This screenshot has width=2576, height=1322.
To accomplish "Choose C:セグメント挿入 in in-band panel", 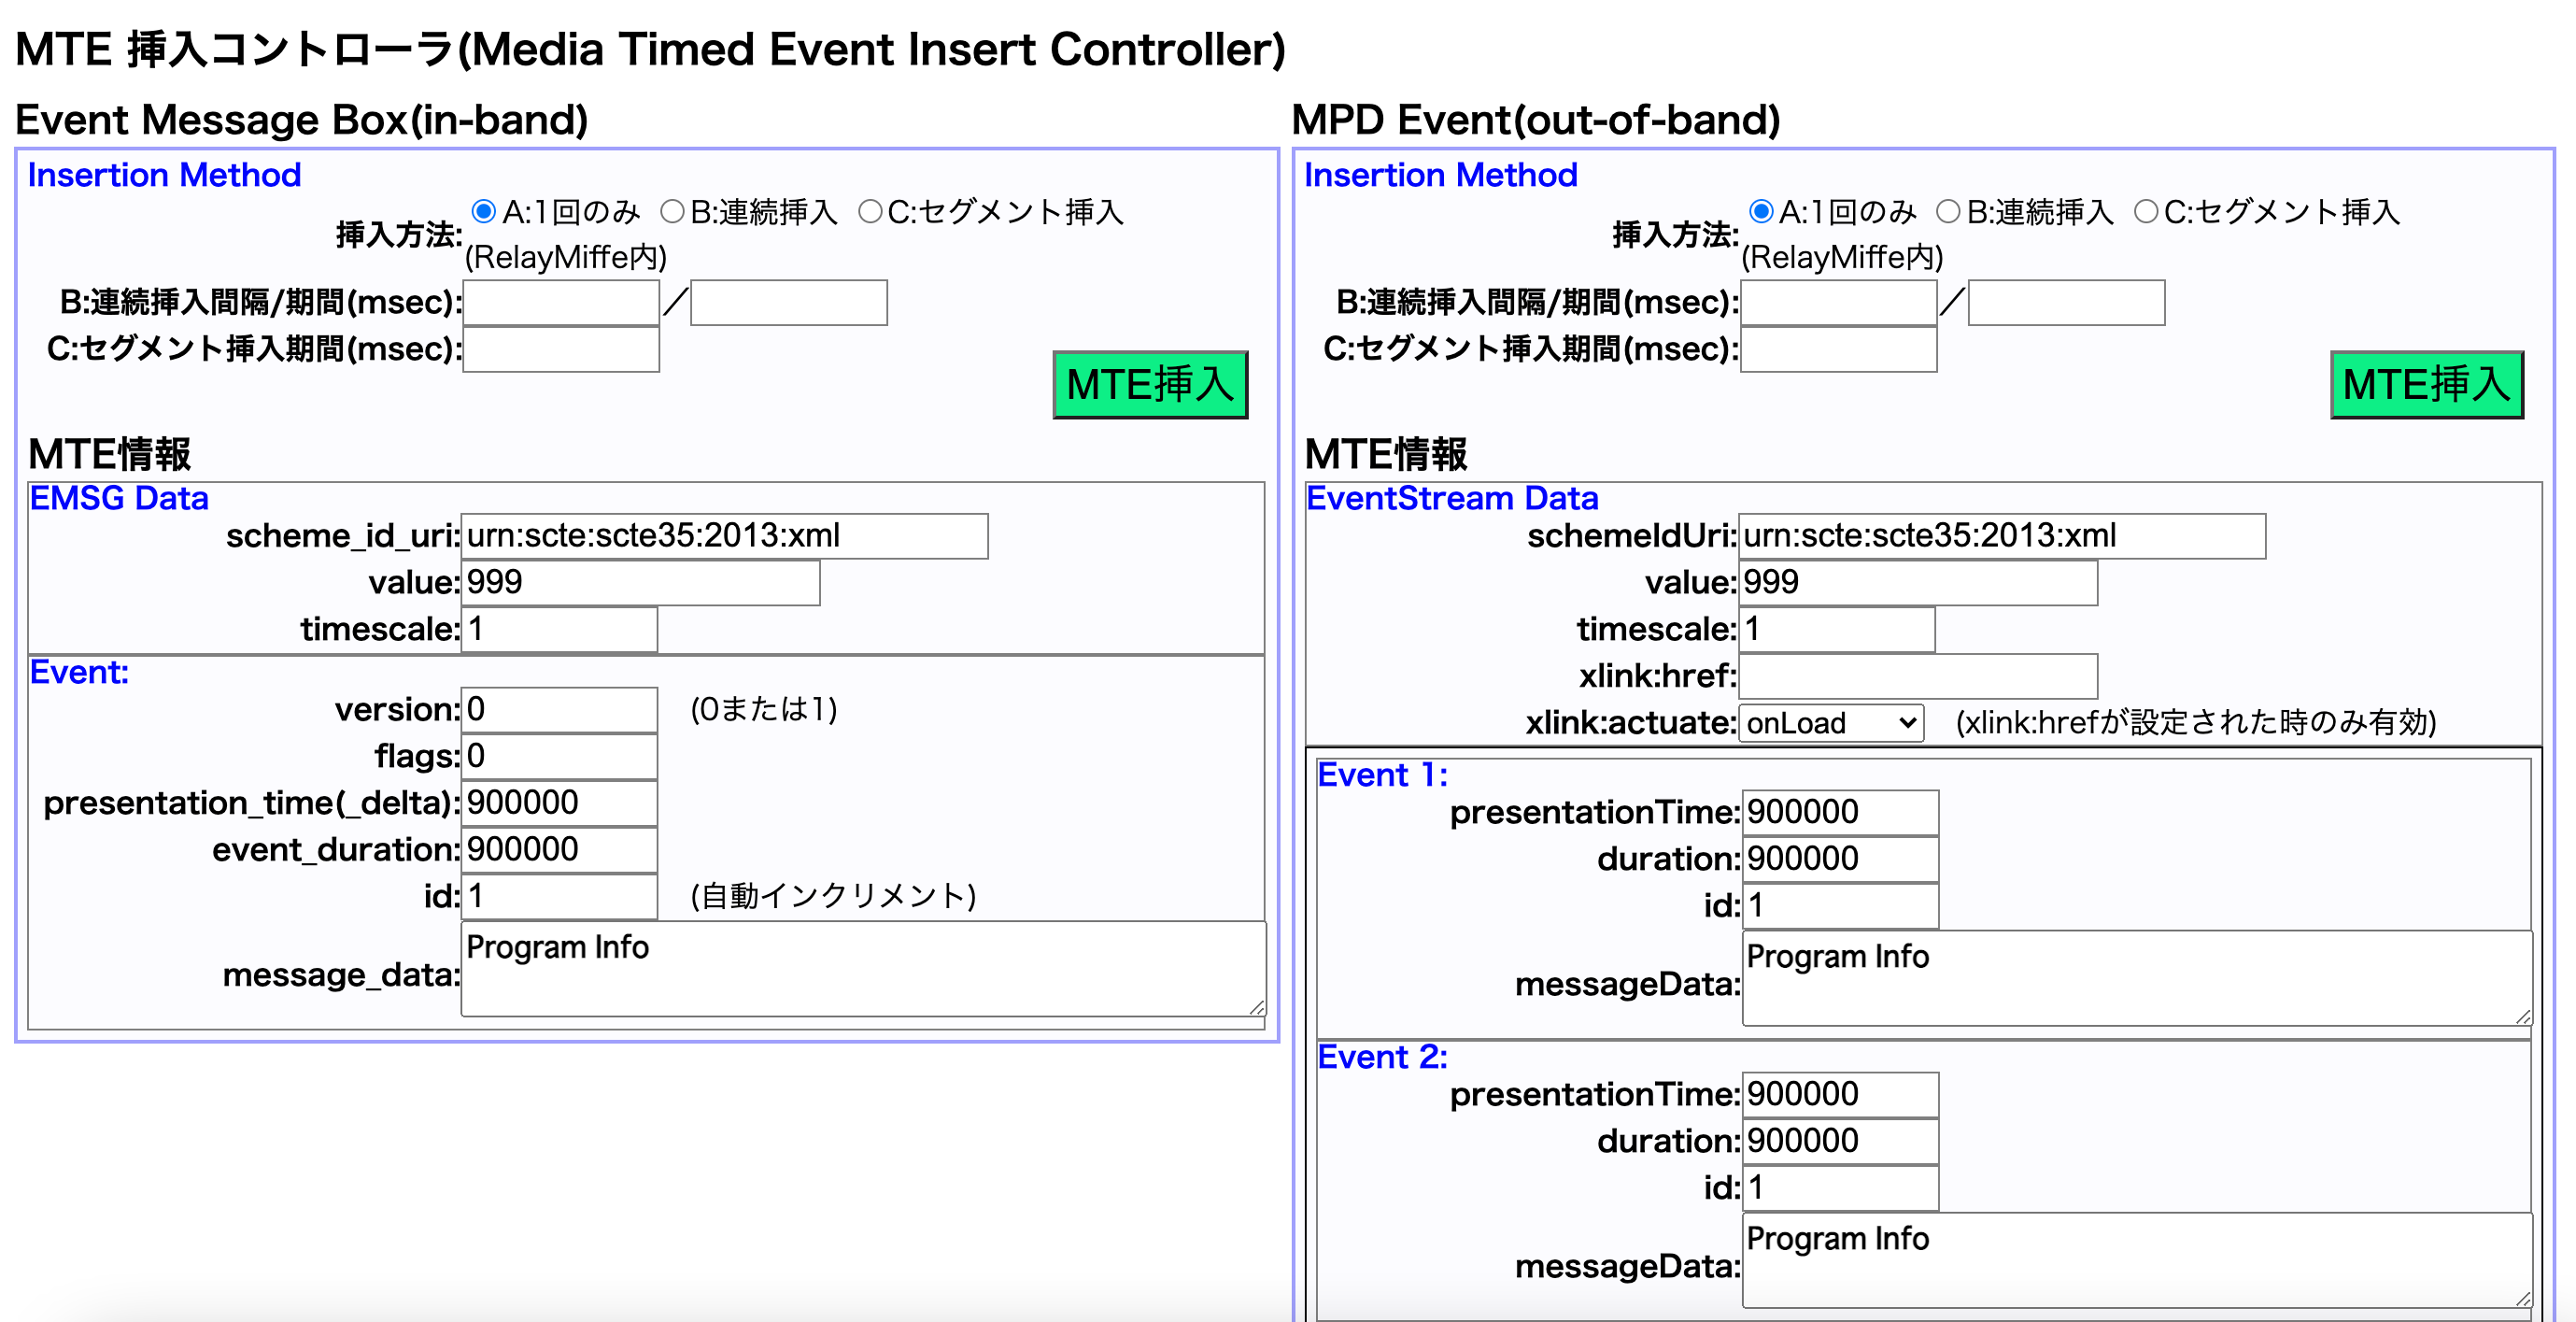I will point(870,211).
